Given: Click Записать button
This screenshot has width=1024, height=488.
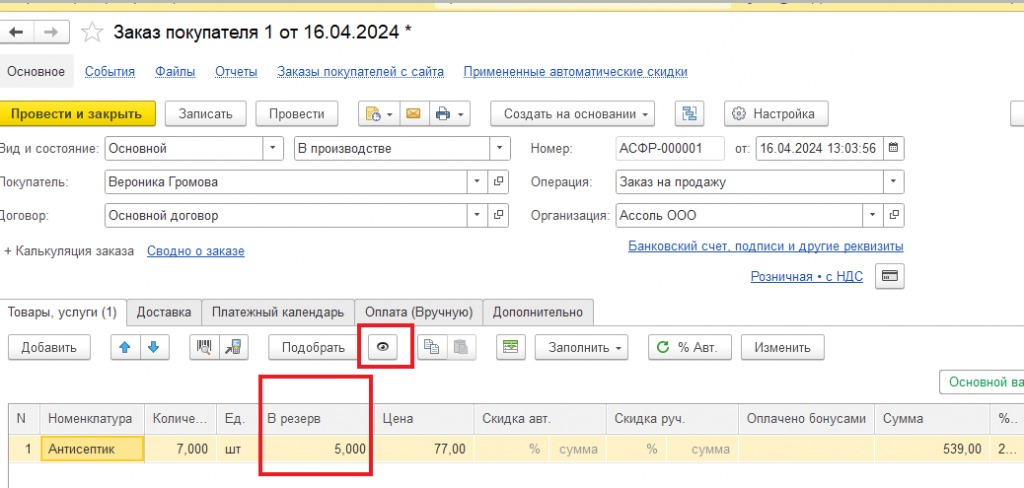Looking at the screenshot, I should tap(206, 114).
